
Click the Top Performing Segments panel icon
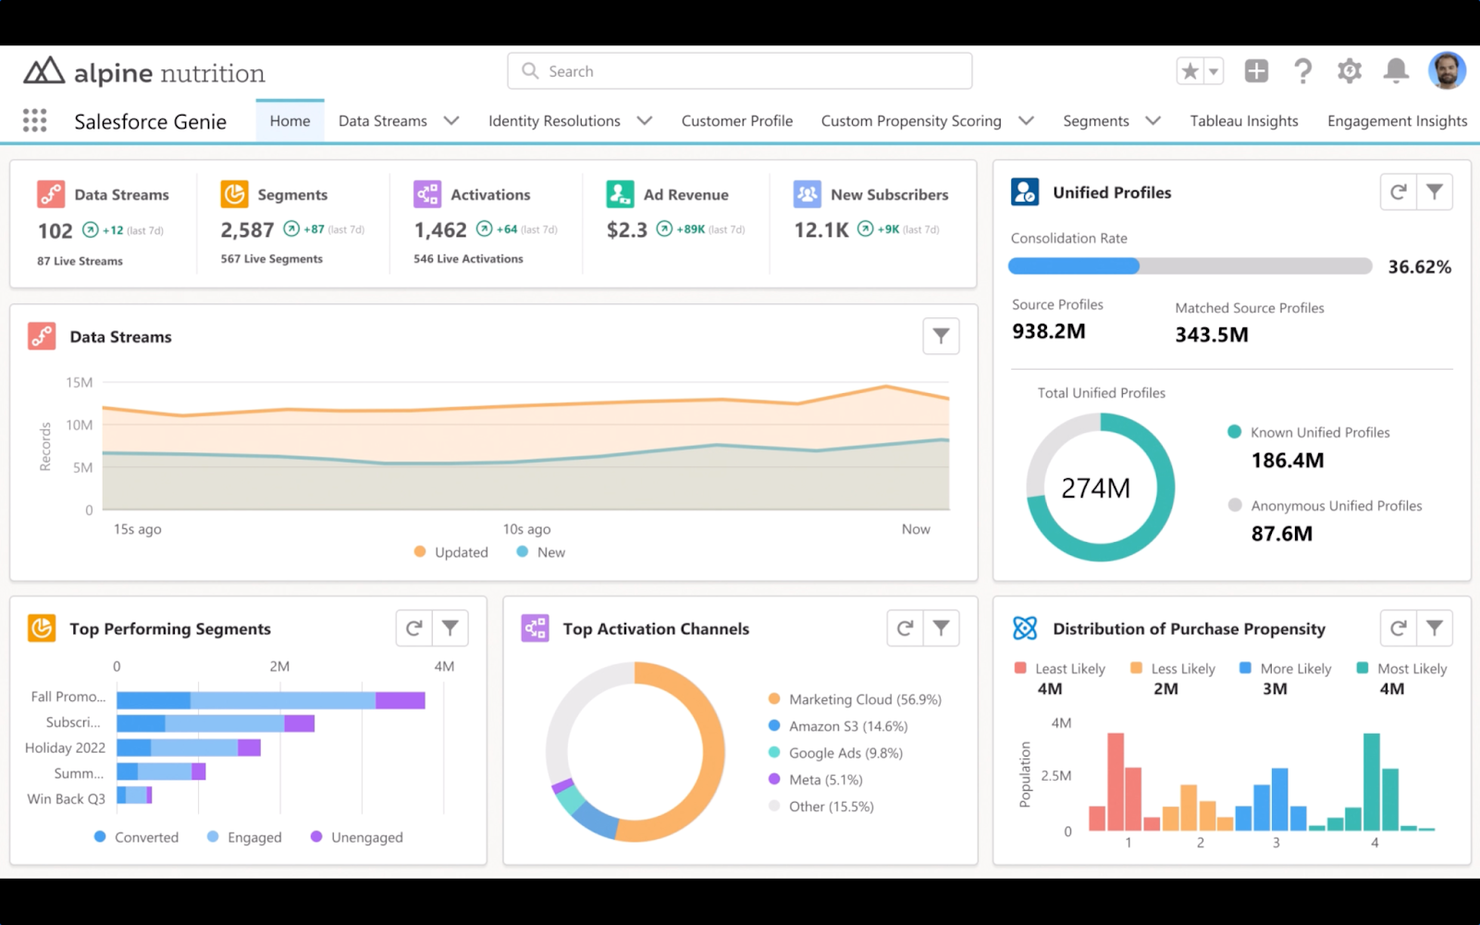[42, 628]
